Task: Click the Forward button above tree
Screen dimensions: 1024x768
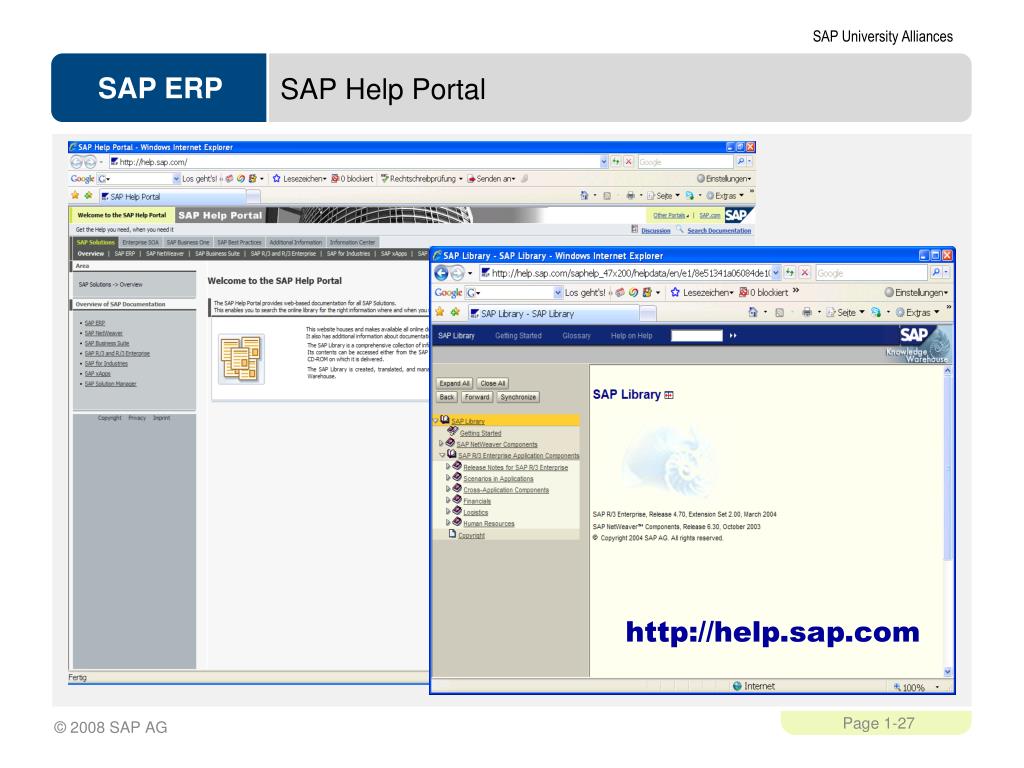Action: [x=477, y=397]
